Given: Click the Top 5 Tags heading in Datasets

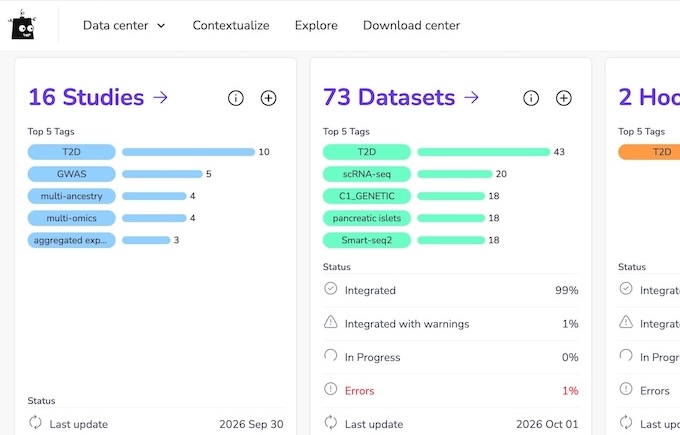Looking at the screenshot, I should pyautogui.click(x=346, y=131).
